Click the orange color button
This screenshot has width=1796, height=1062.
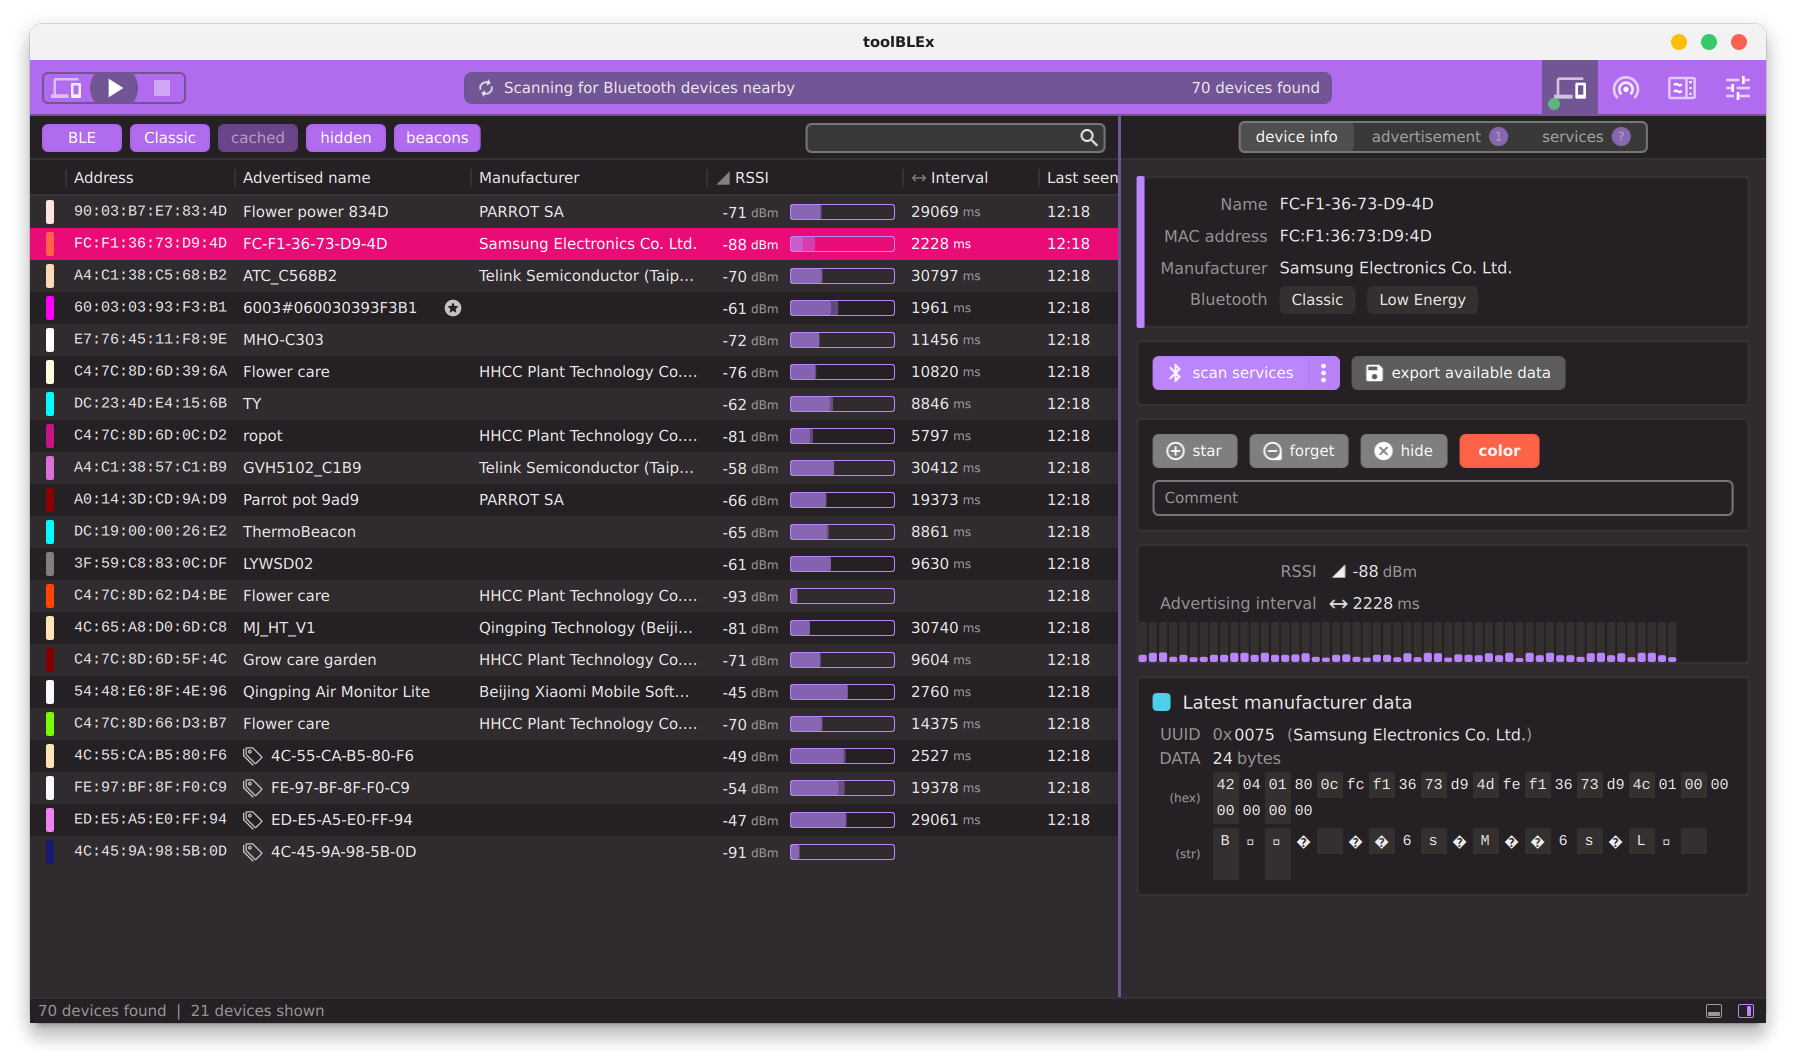point(1499,451)
